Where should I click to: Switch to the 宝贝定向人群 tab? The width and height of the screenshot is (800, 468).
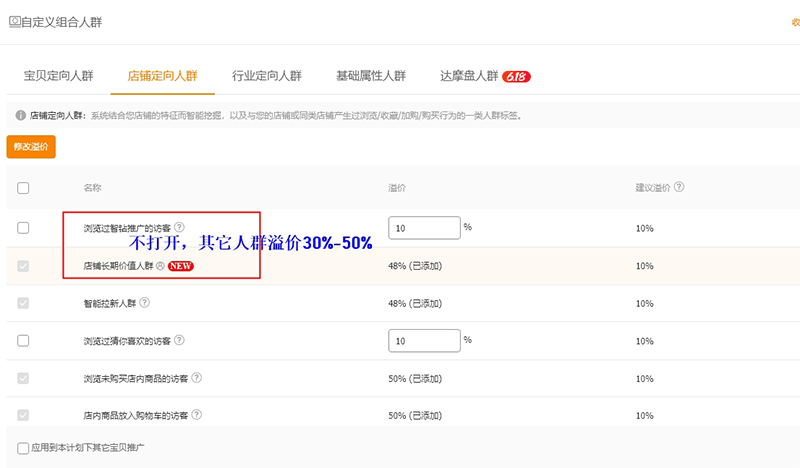point(58,76)
